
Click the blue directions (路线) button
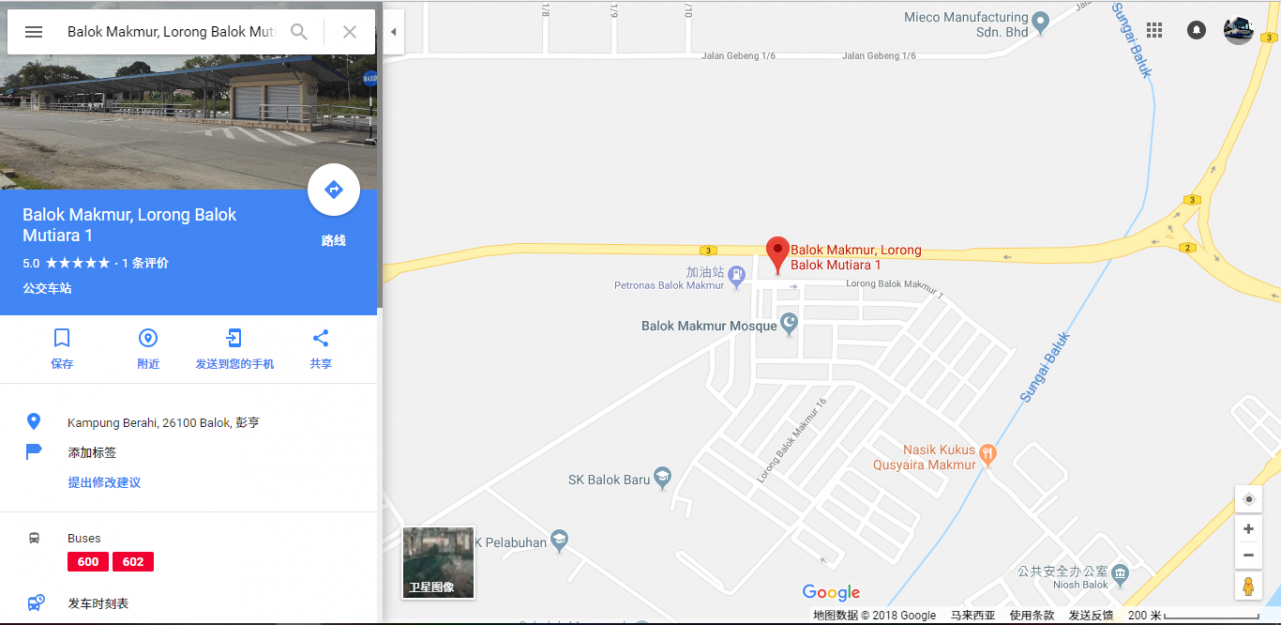[x=334, y=190]
